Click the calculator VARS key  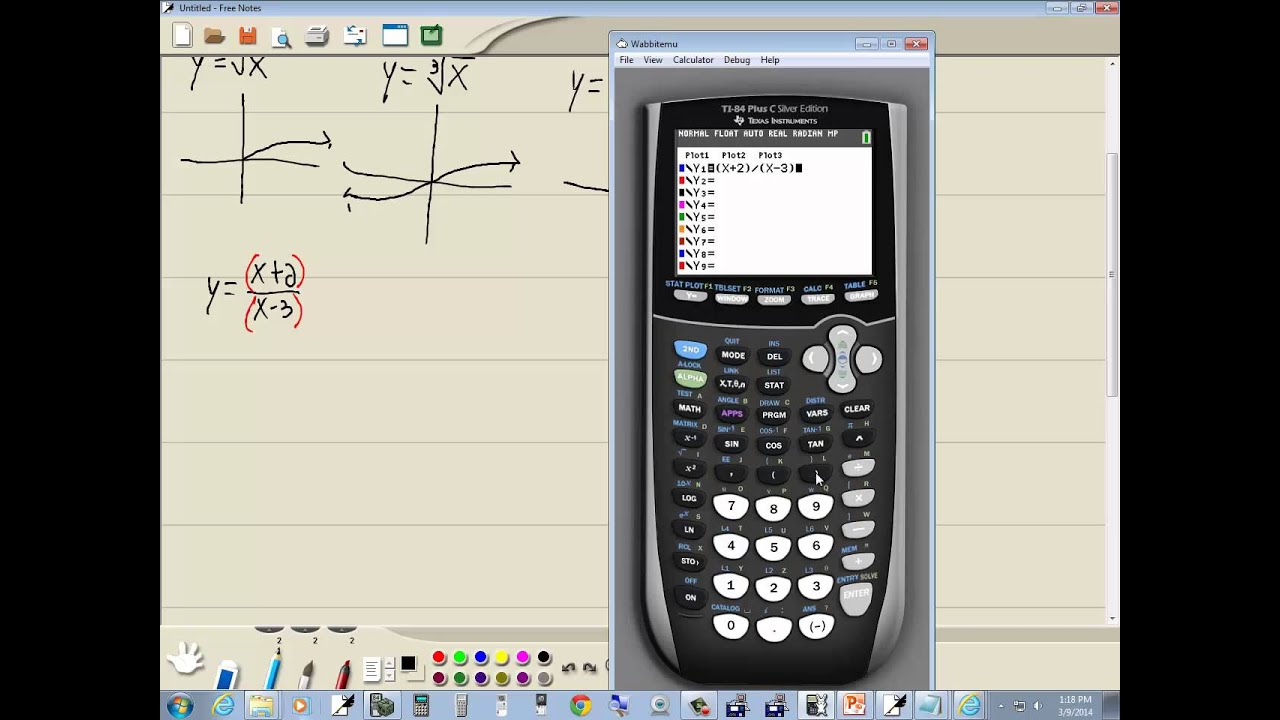816,413
